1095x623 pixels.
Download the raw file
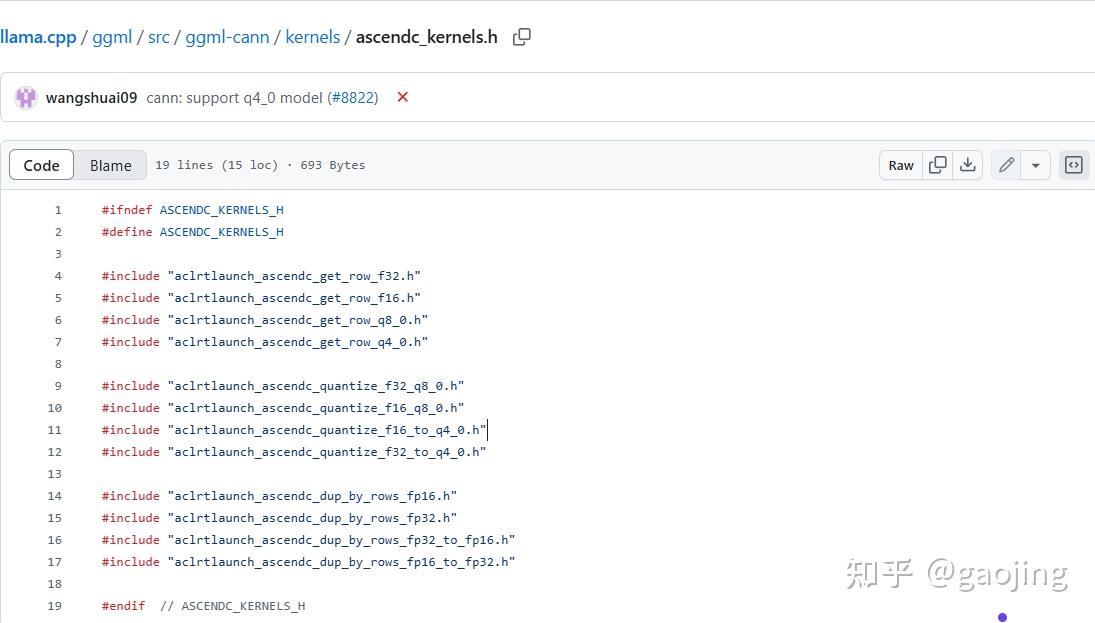pos(967,165)
